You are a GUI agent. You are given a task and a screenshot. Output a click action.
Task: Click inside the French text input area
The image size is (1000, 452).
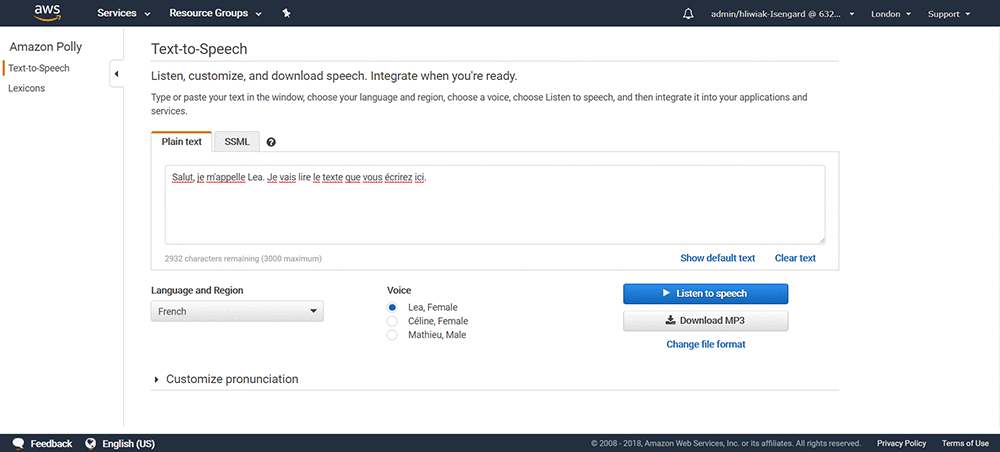coord(495,205)
